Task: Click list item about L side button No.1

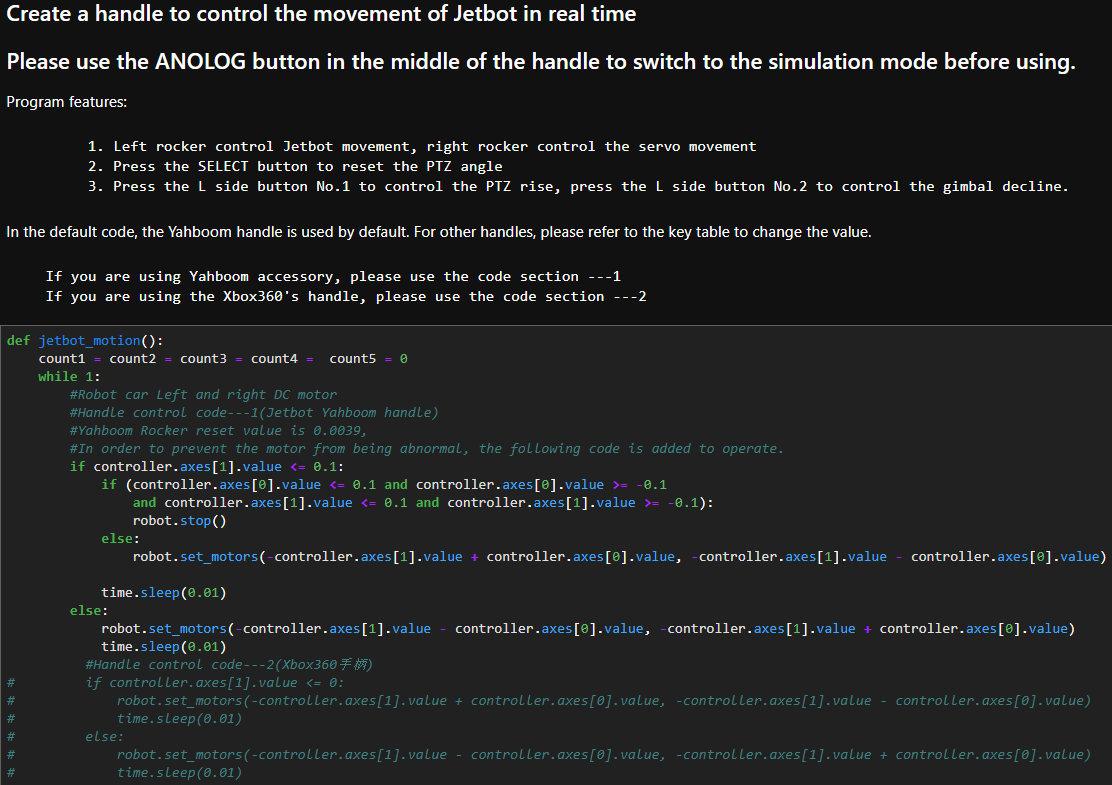Action: pyautogui.click(x=578, y=186)
